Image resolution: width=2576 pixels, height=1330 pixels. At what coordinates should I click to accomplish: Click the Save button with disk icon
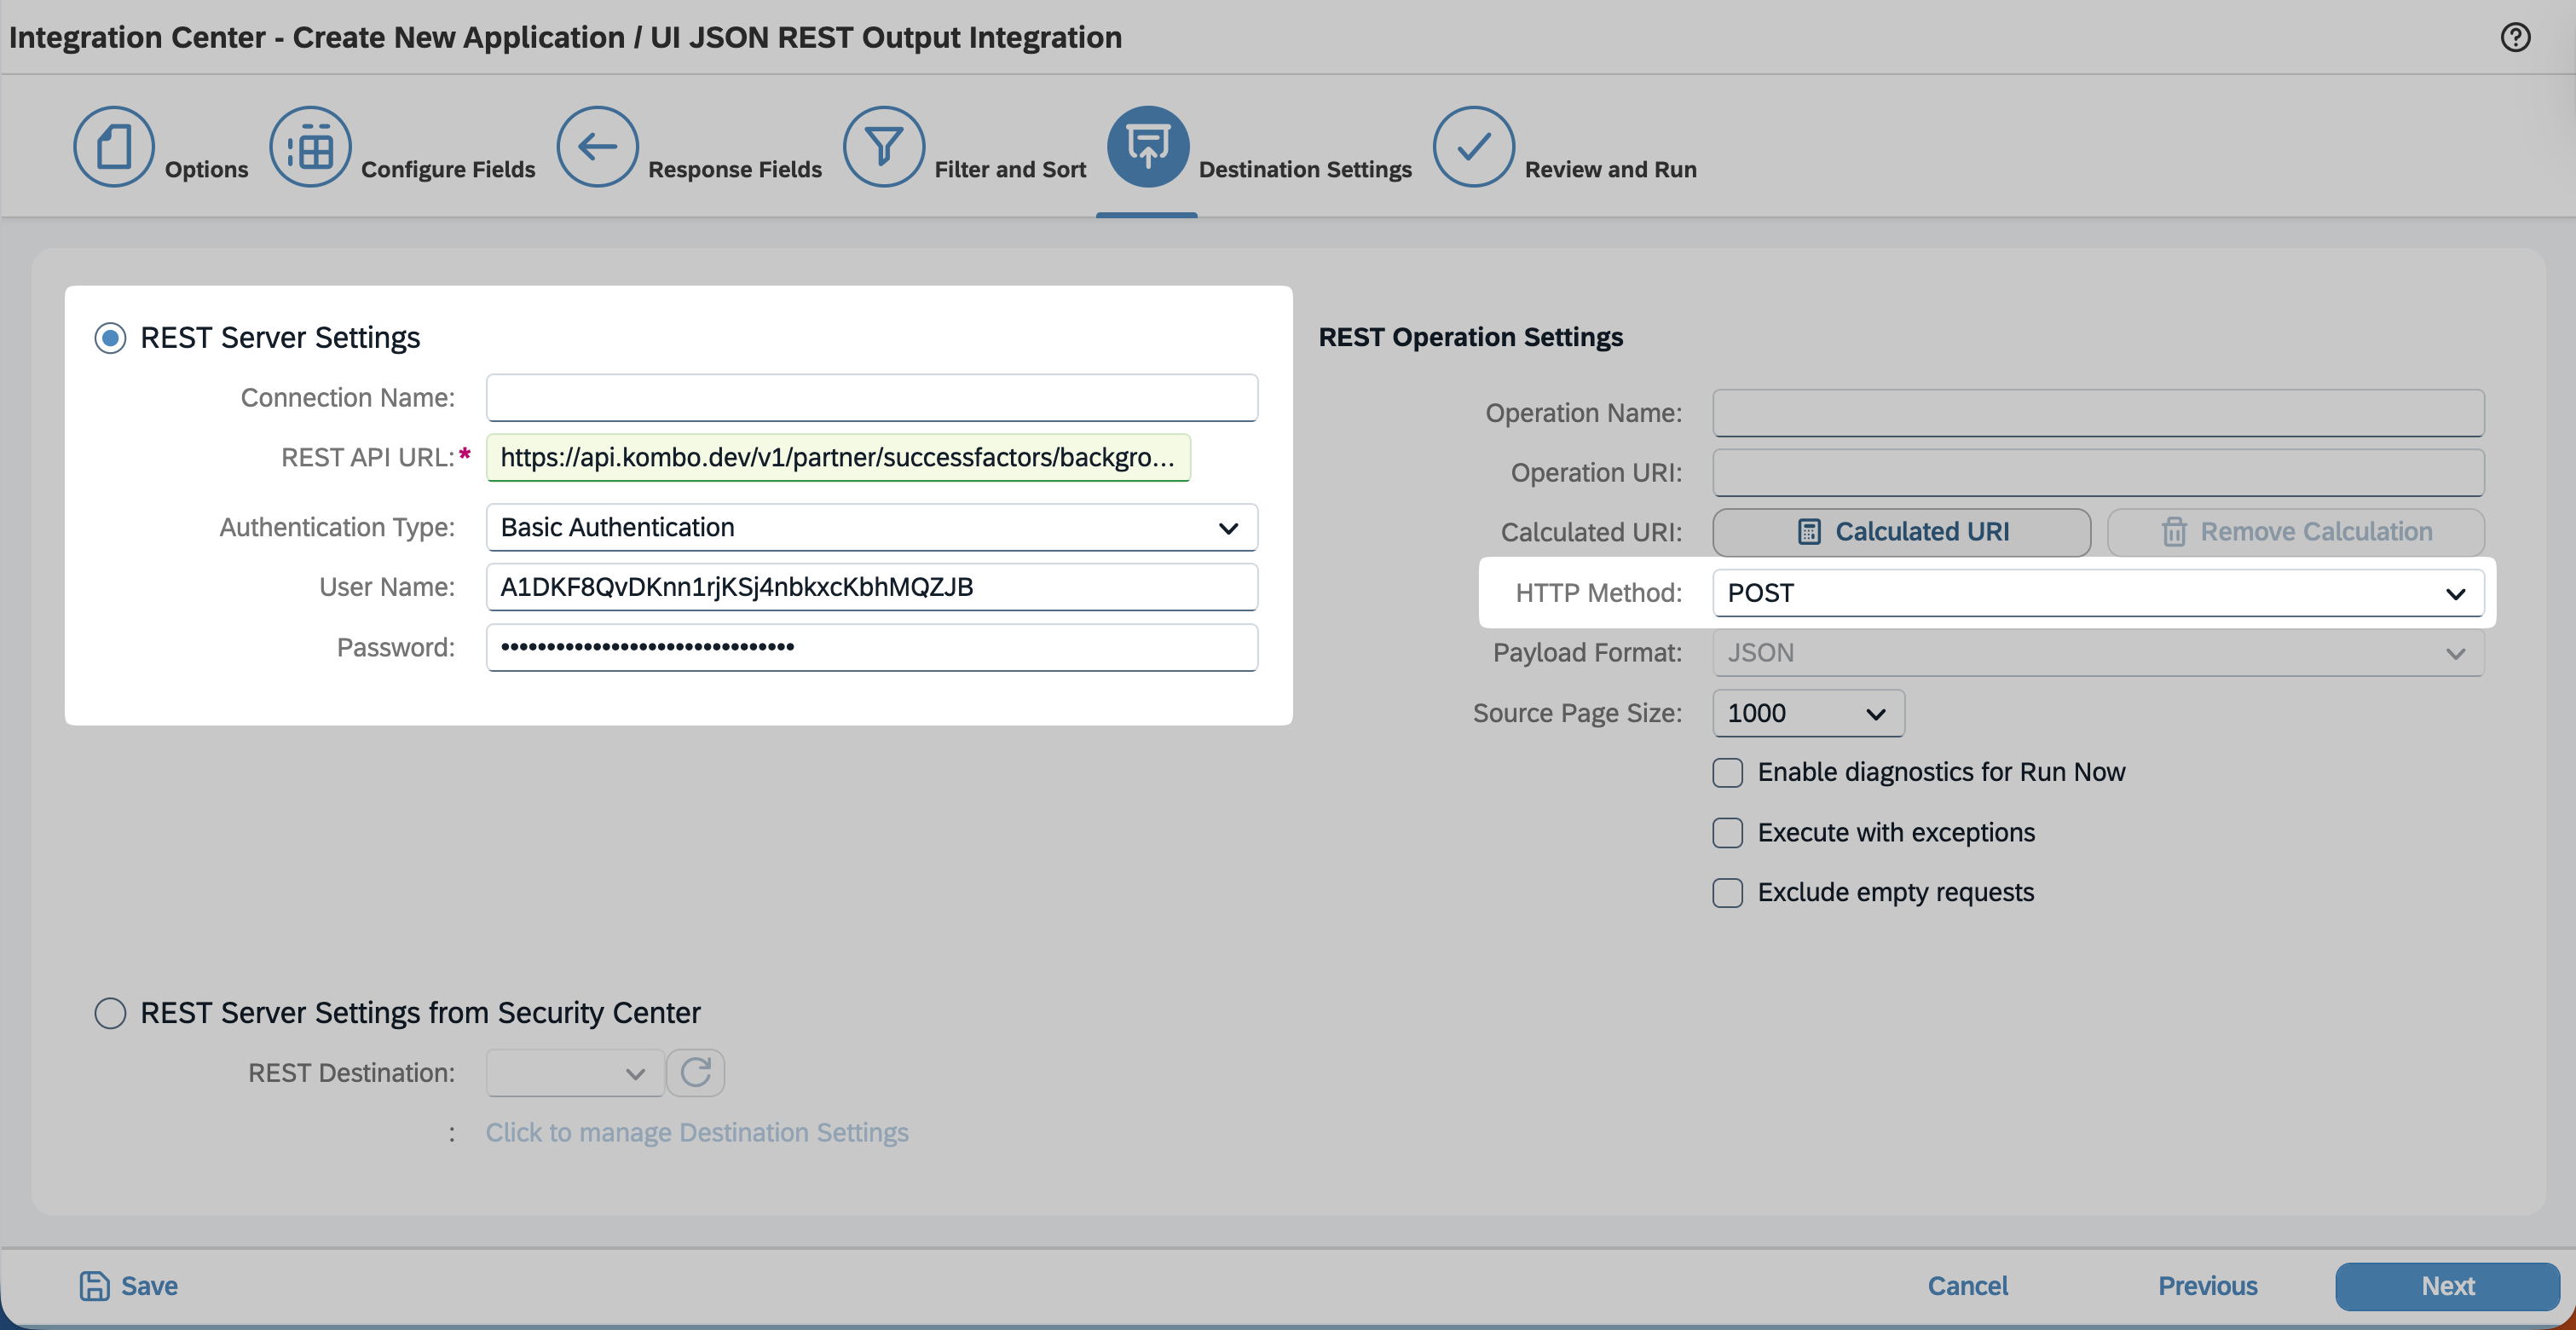pyautogui.click(x=129, y=1285)
